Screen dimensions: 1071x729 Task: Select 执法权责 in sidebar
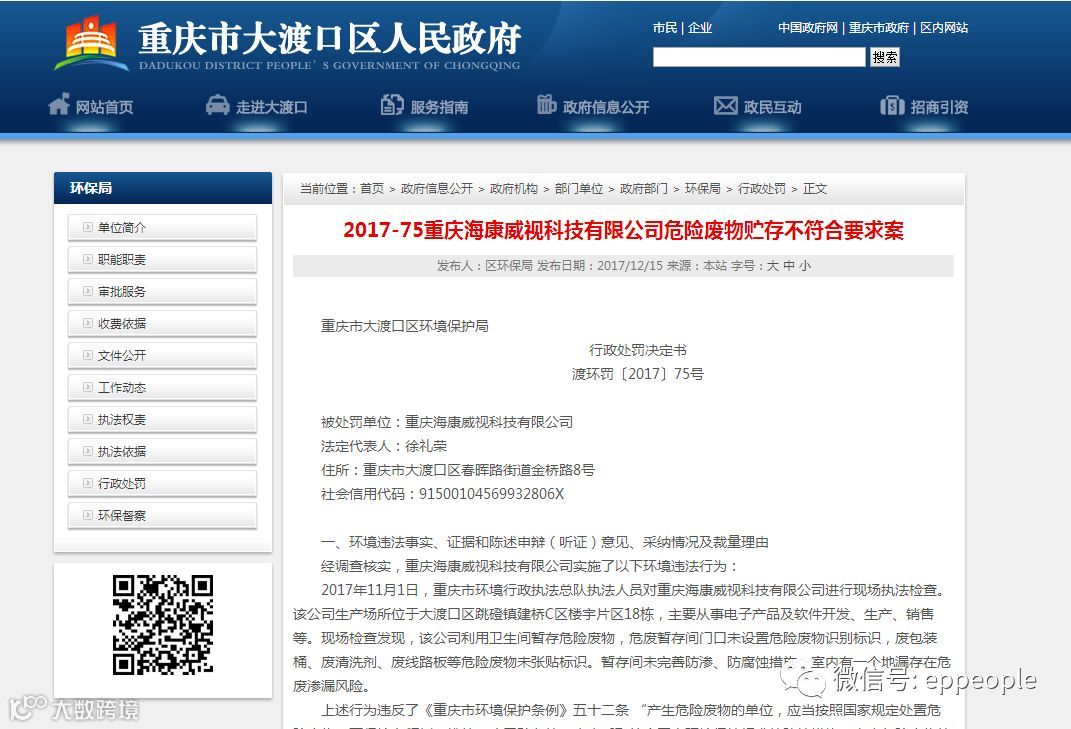click(x=163, y=420)
